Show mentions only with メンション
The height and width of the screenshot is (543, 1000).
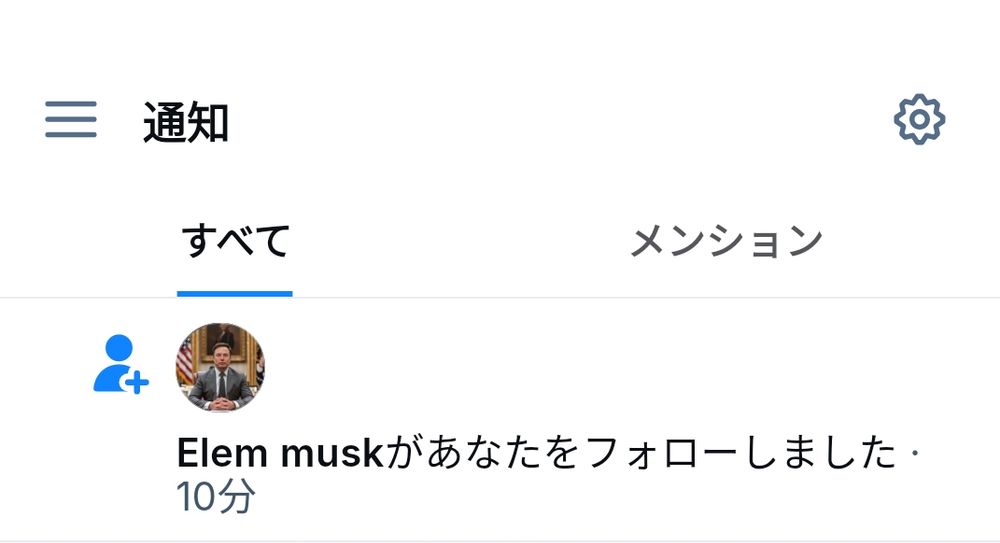click(x=726, y=241)
